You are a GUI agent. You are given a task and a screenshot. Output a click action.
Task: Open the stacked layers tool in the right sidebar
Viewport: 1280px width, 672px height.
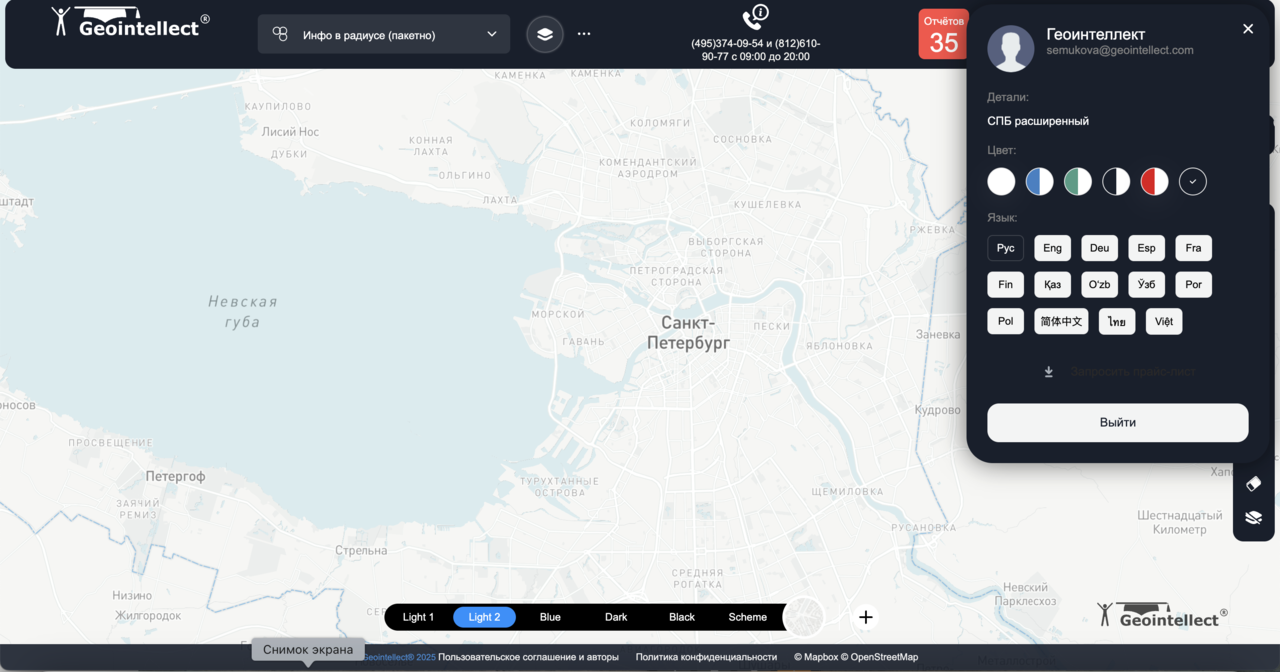point(1253,518)
